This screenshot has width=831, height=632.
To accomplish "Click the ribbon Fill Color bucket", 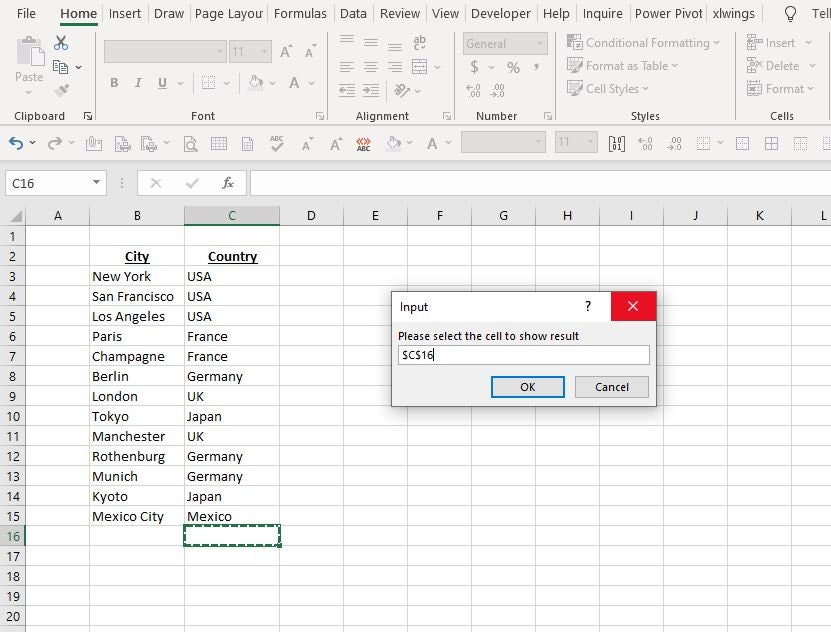I will tap(256, 83).
